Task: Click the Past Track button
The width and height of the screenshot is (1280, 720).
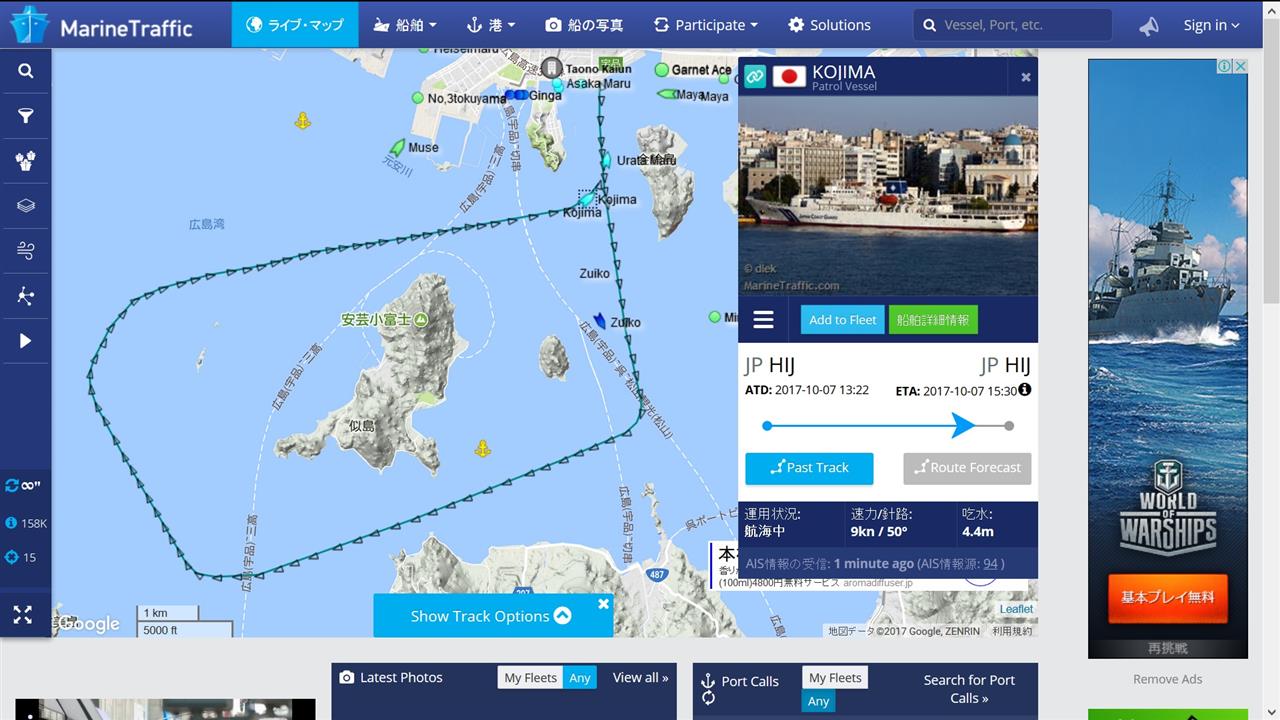Action: pyautogui.click(x=809, y=468)
